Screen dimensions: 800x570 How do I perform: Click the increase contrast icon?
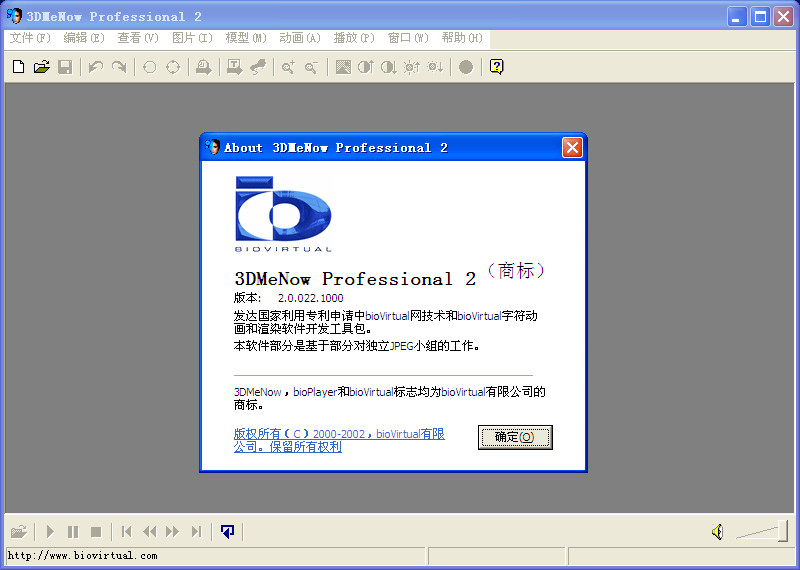pyautogui.click(x=366, y=67)
